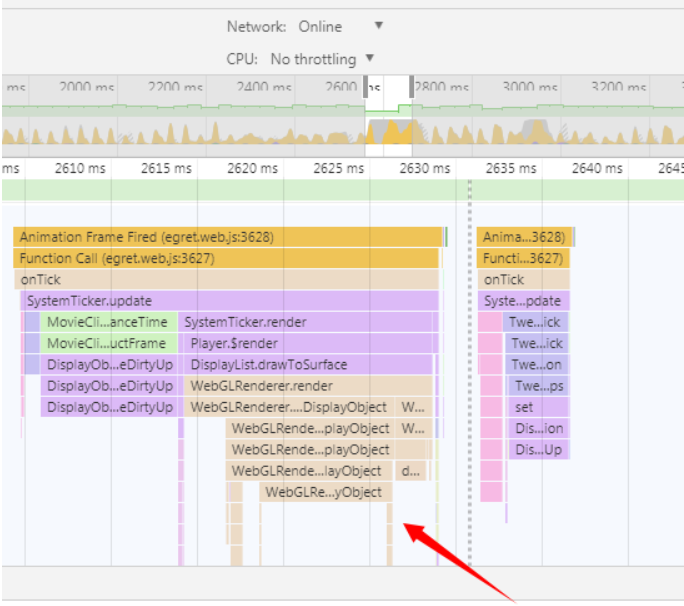Grab the left overview selection handle

tap(366, 86)
